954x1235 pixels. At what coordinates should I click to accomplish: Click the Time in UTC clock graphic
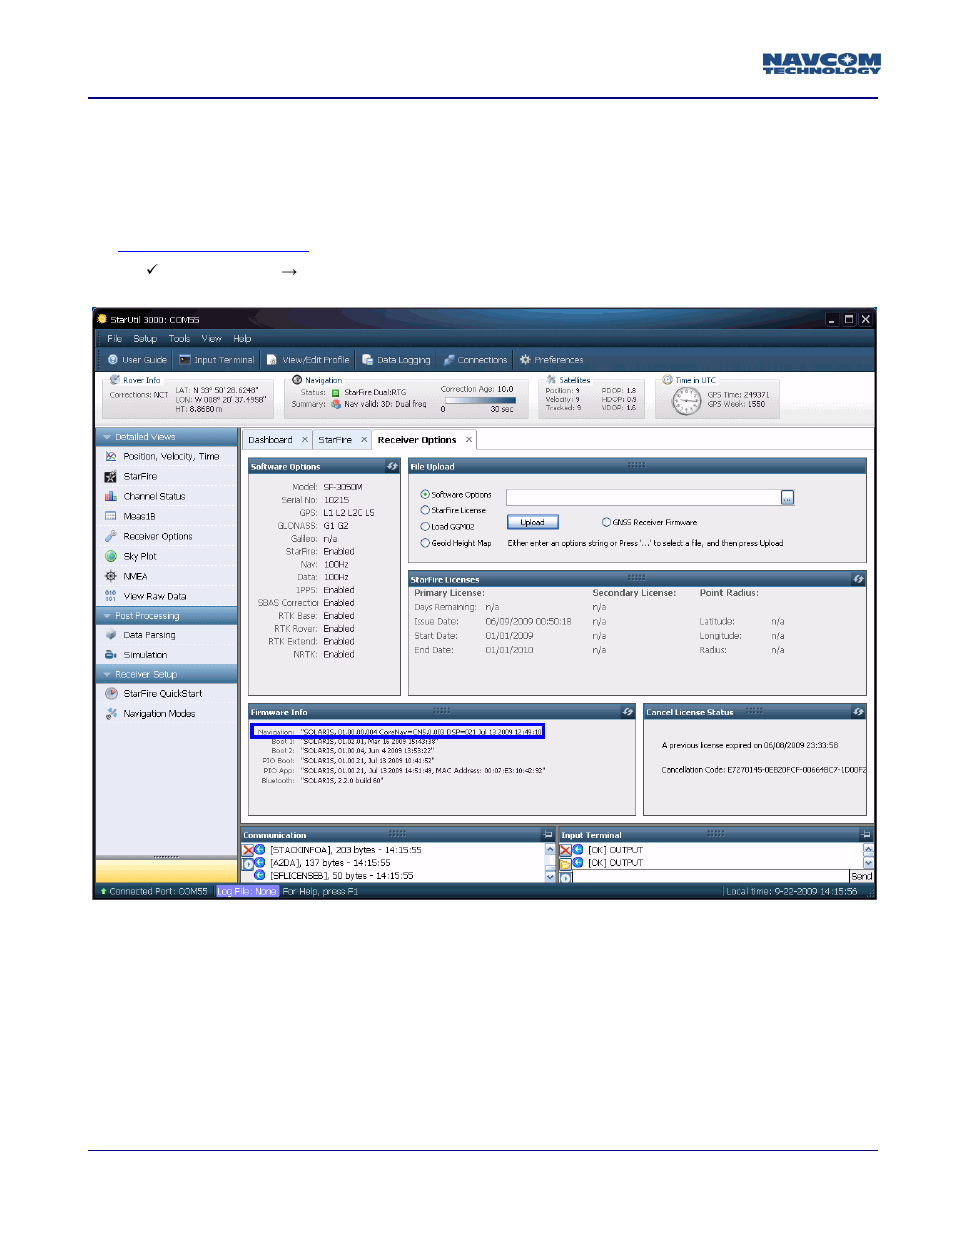(687, 401)
